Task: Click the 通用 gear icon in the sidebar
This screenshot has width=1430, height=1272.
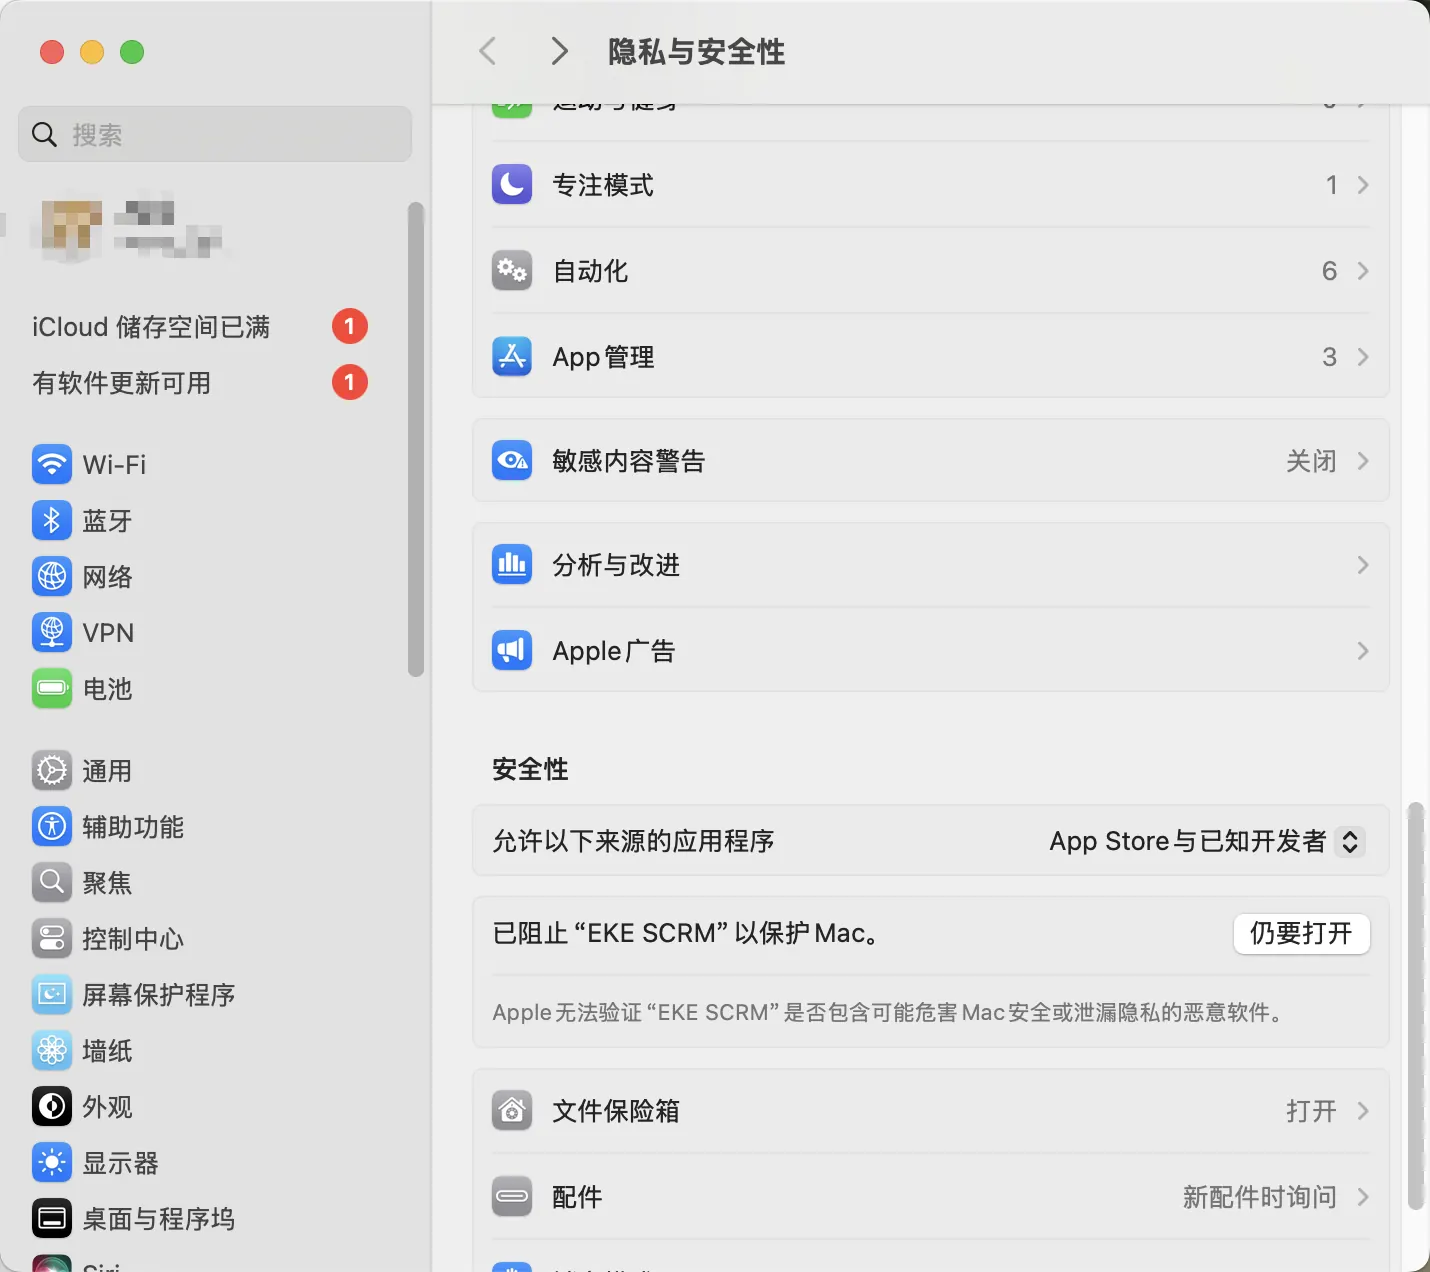Action: coord(52,770)
